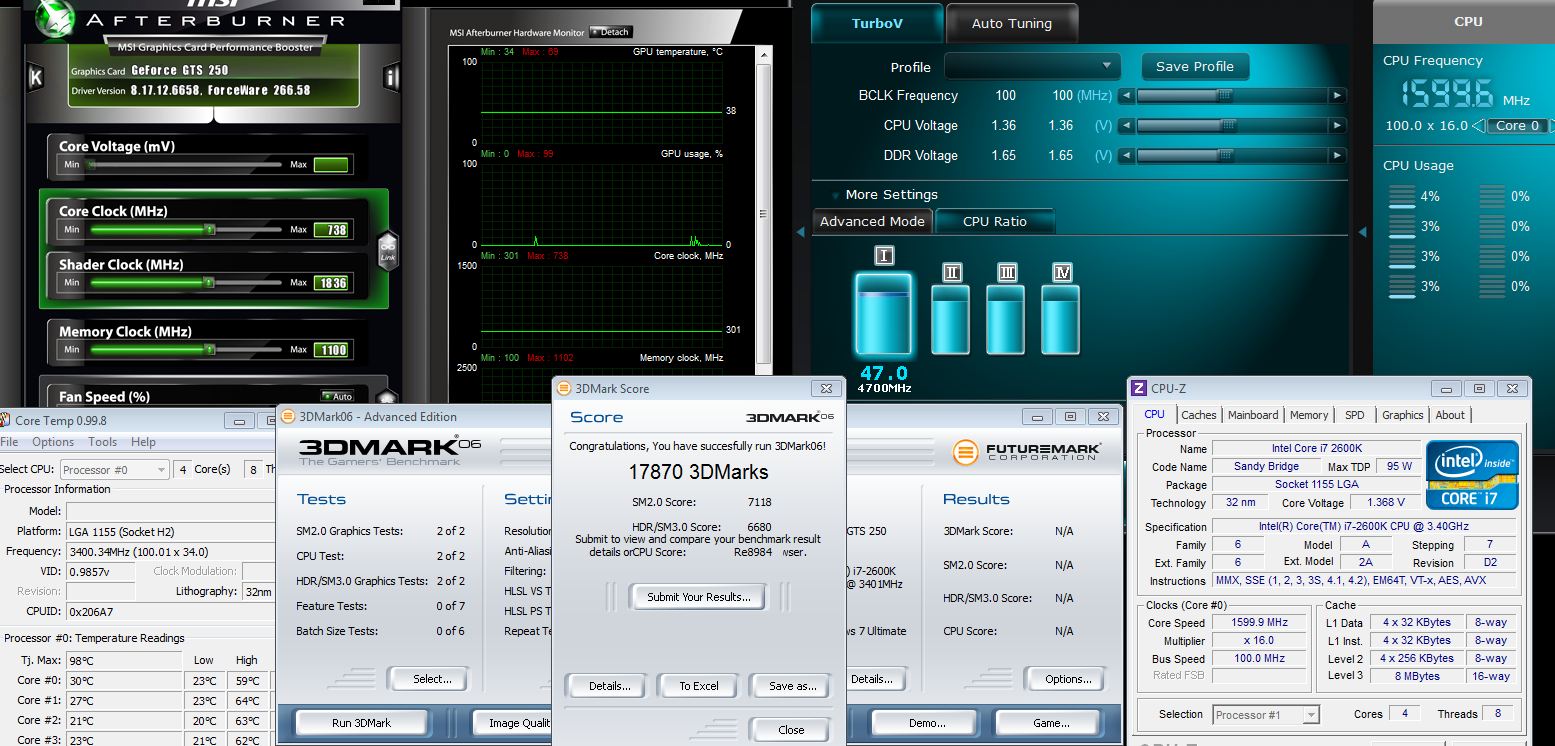Click DDR Voltage increase arrow
Image resolution: width=1555 pixels, height=746 pixels.
[x=1337, y=156]
